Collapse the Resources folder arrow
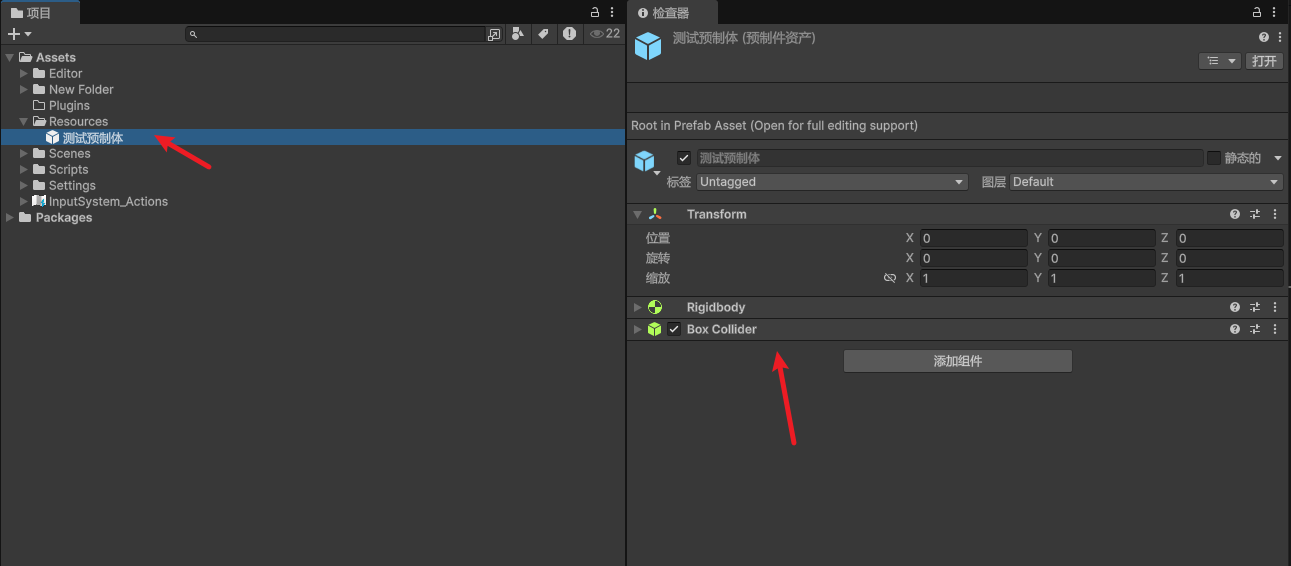This screenshot has width=1291, height=566. click(x=24, y=122)
